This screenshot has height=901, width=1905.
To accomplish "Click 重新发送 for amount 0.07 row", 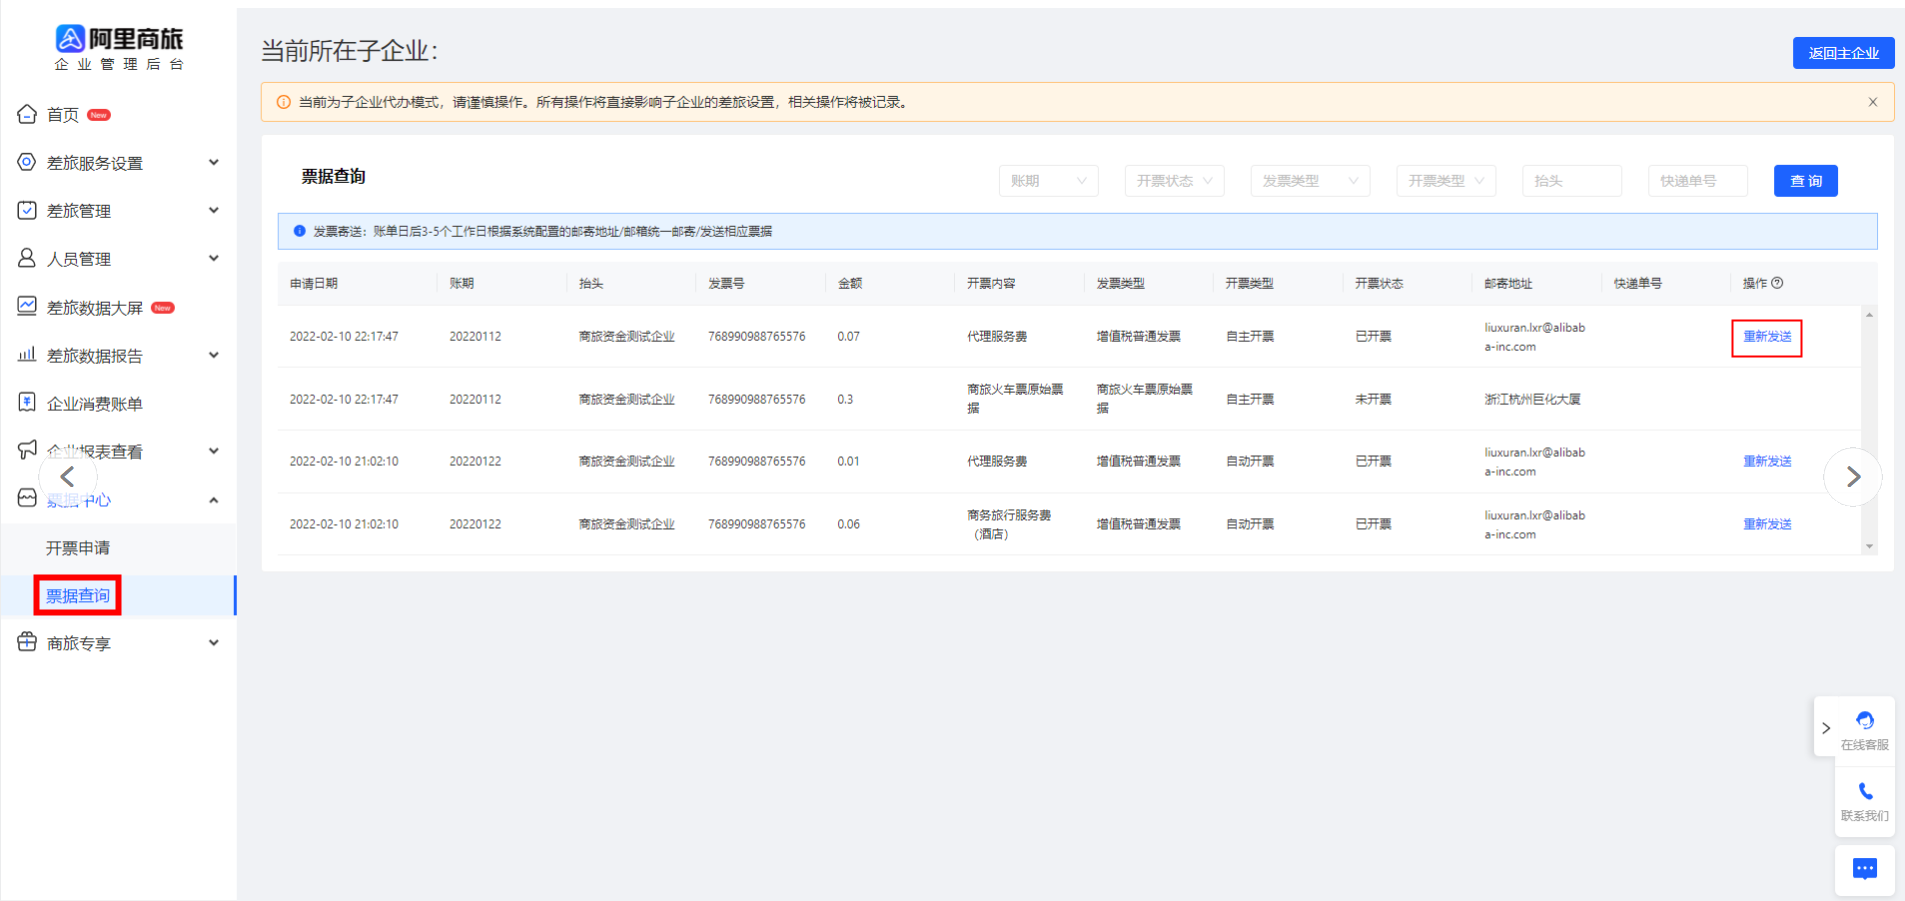I will 1767,337.
